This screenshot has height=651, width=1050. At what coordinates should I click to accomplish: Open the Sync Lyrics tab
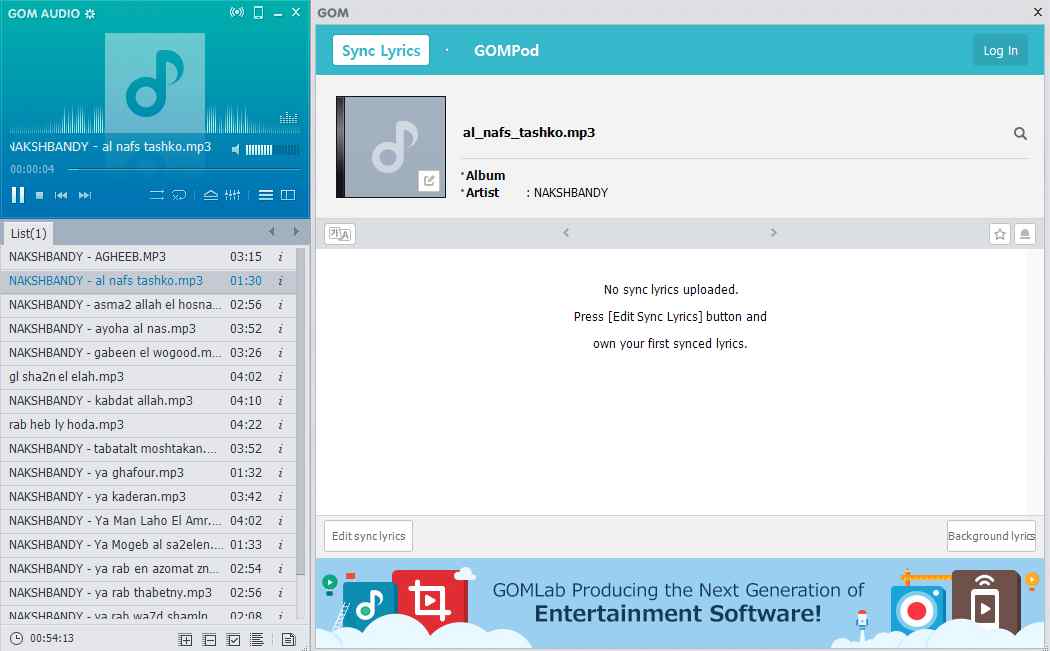coord(381,50)
